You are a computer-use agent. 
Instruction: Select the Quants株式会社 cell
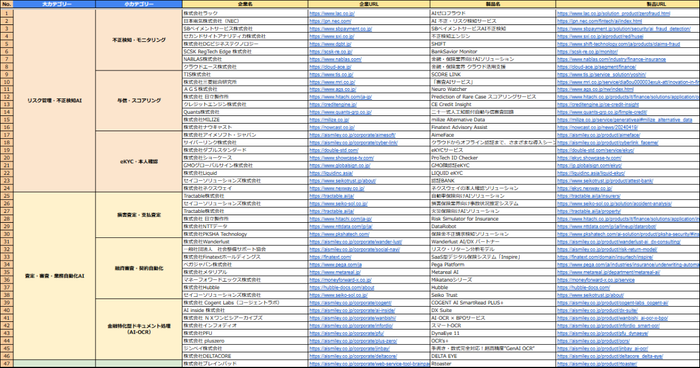click(245, 112)
